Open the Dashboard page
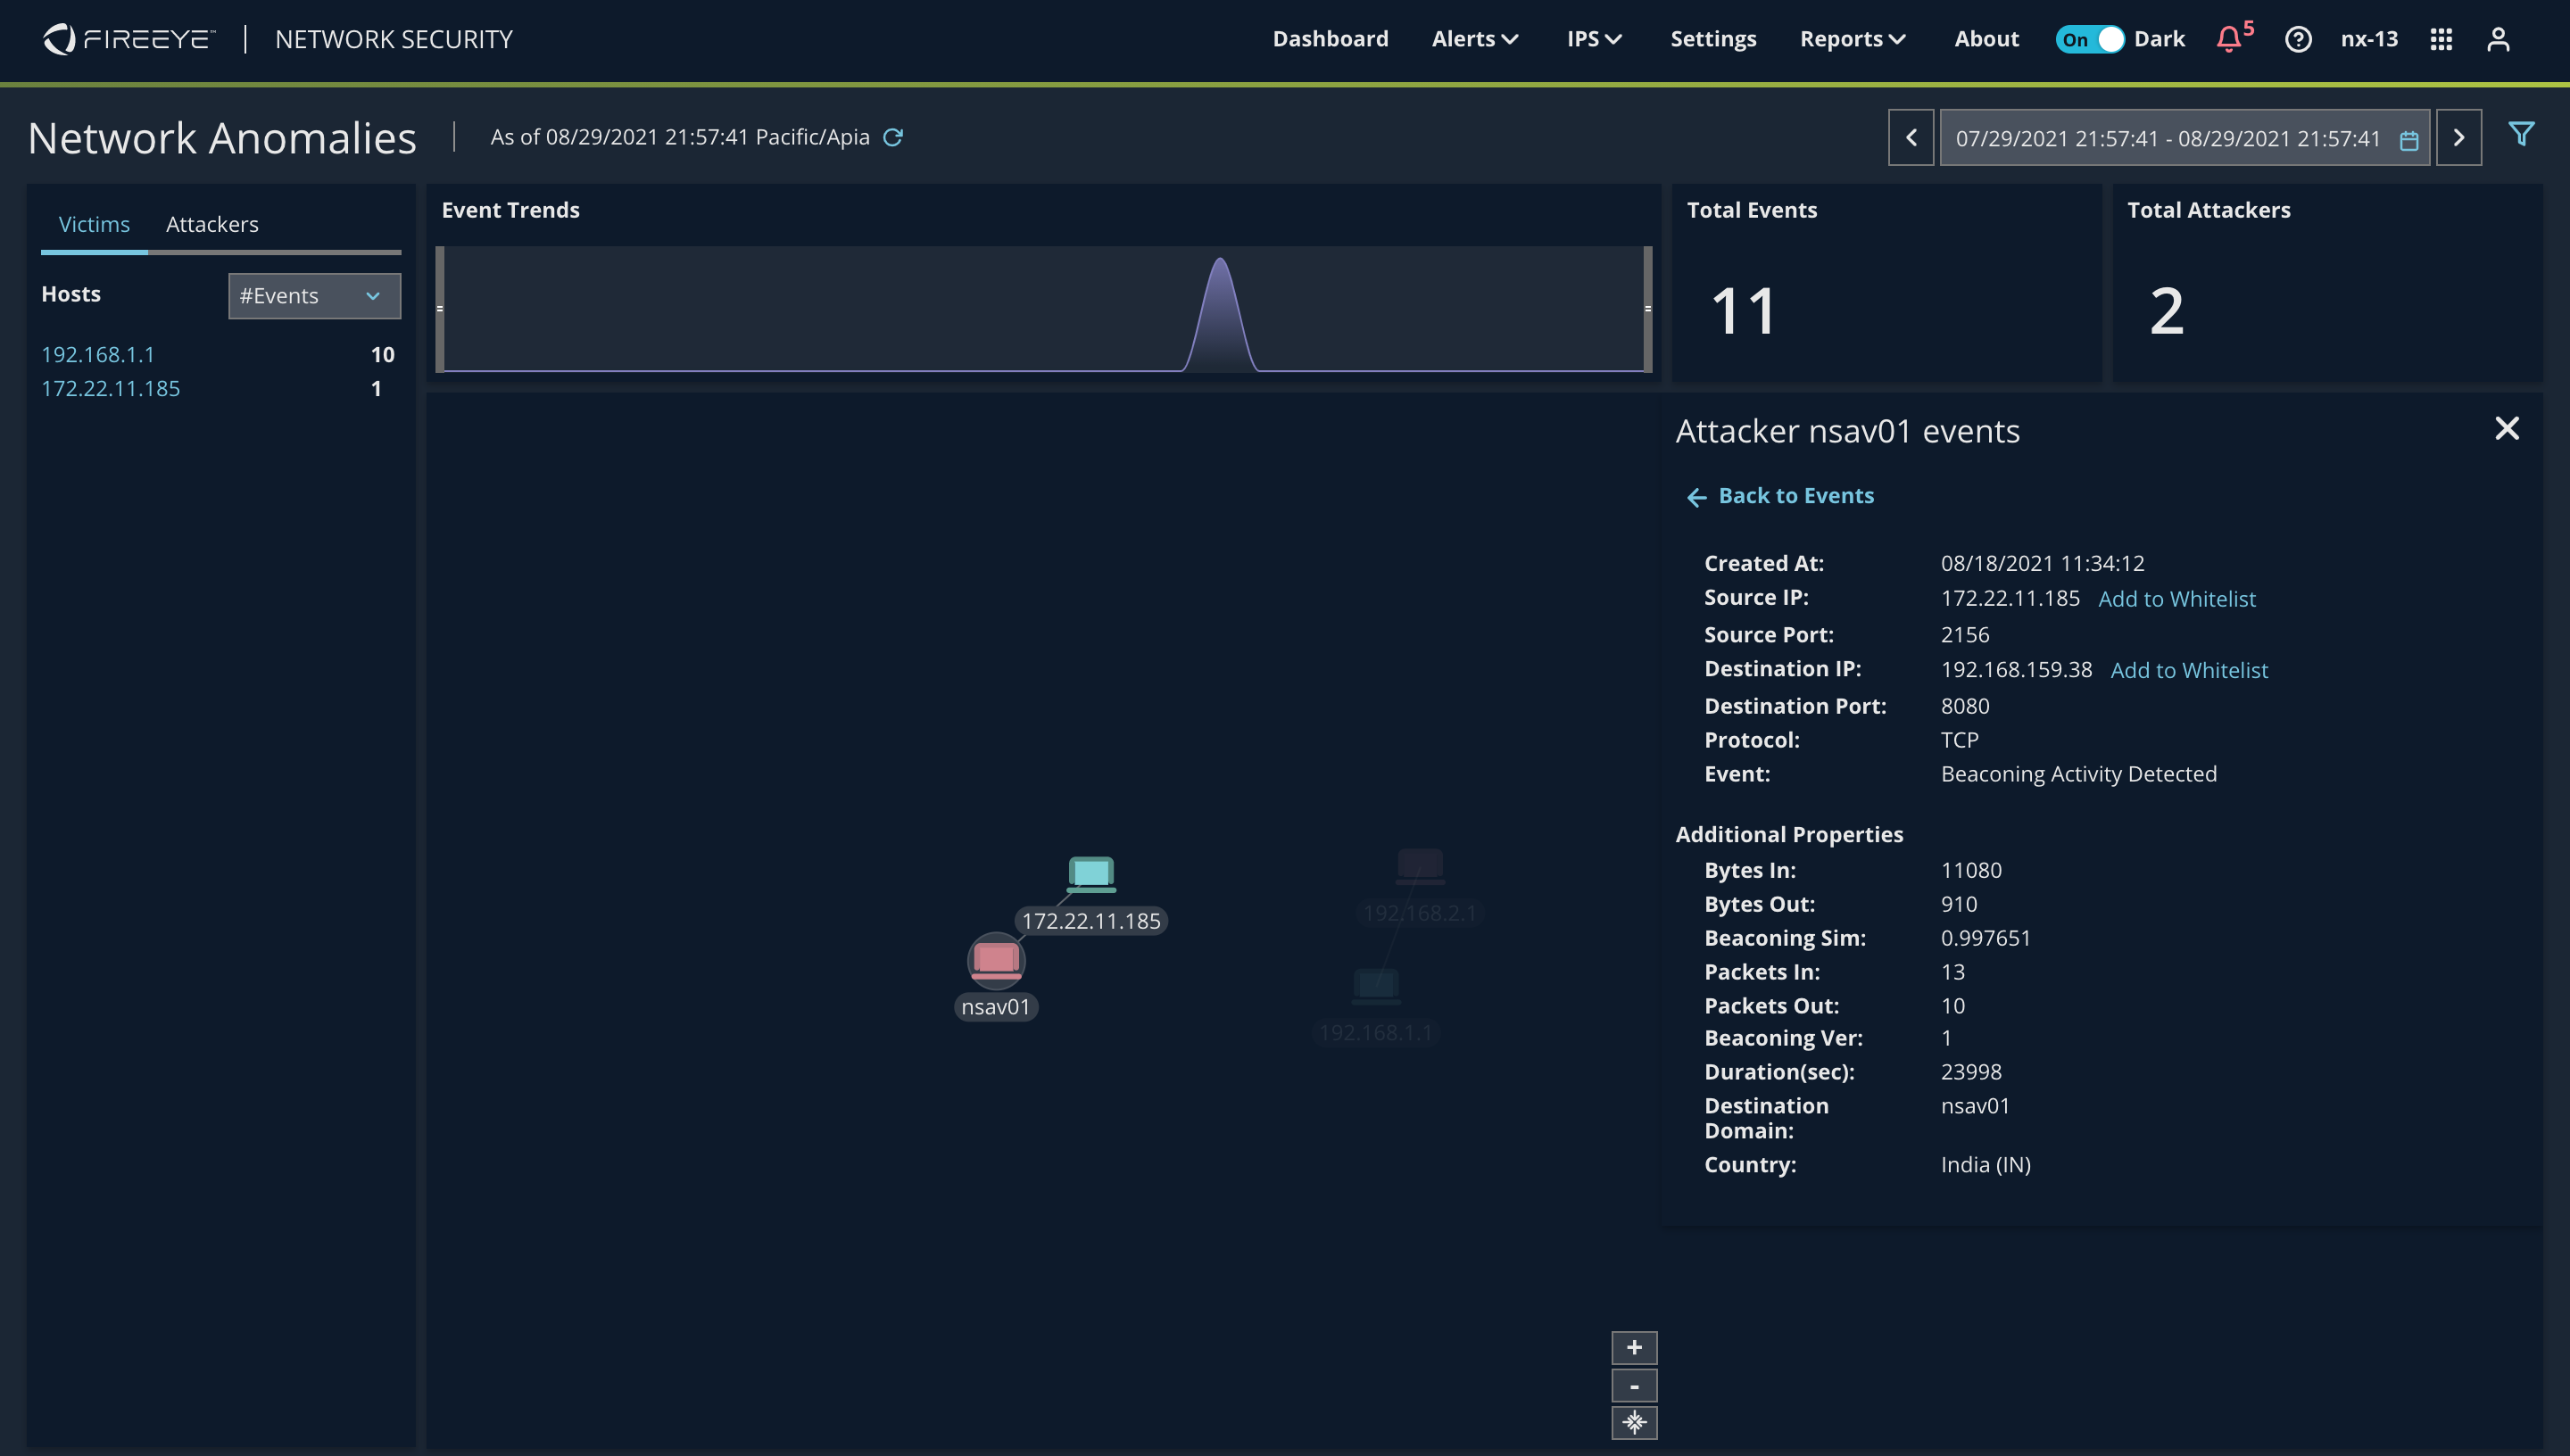This screenshot has width=2570, height=1456. click(1330, 39)
